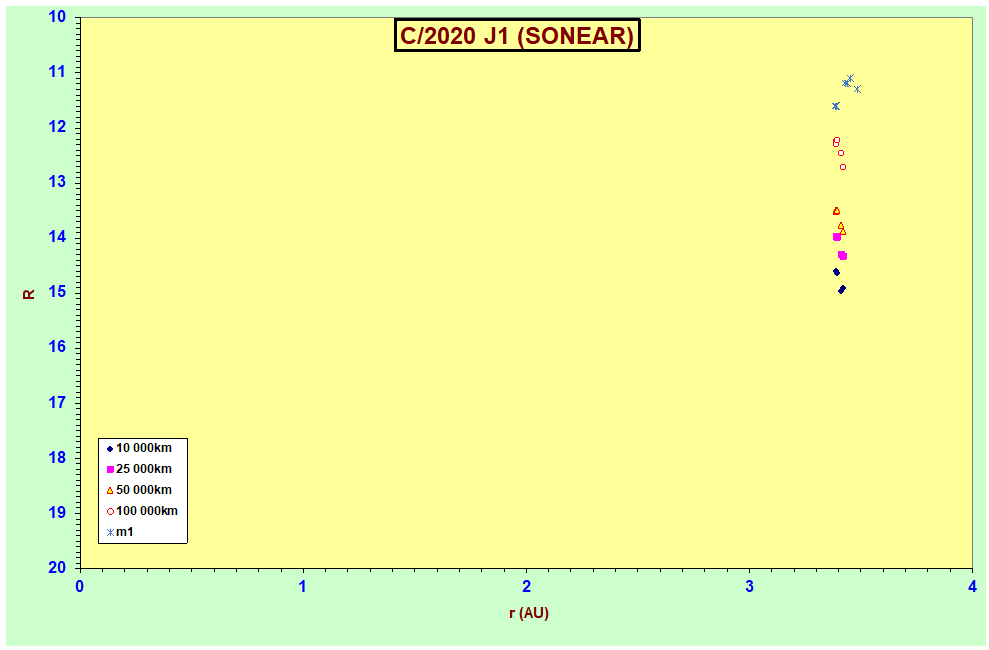Screen dimensions: 989x650
Task: Click the y-axis label 17
Action: point(57,402)
